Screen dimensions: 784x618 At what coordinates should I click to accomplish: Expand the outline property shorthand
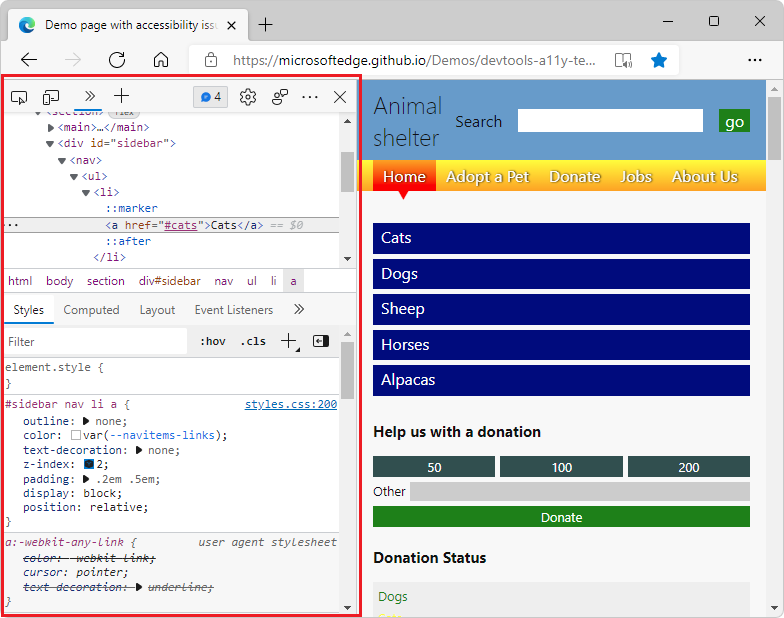coord(86,421)
